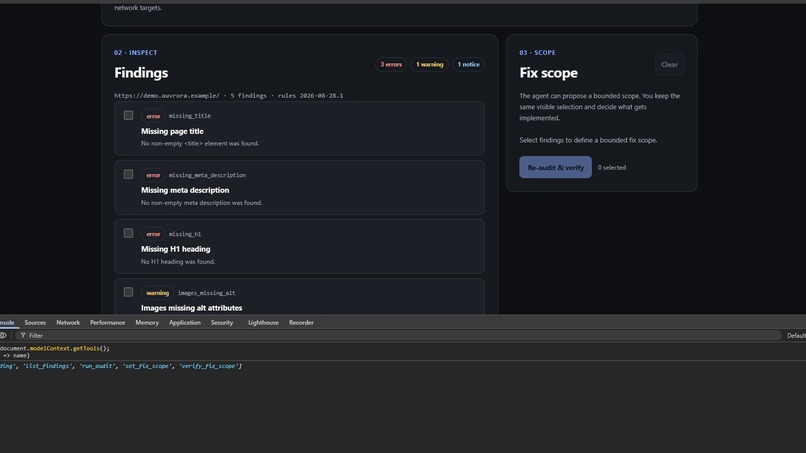Click the 0 selected counter
This screenshot has height=453, width=806.
[612, 168]
